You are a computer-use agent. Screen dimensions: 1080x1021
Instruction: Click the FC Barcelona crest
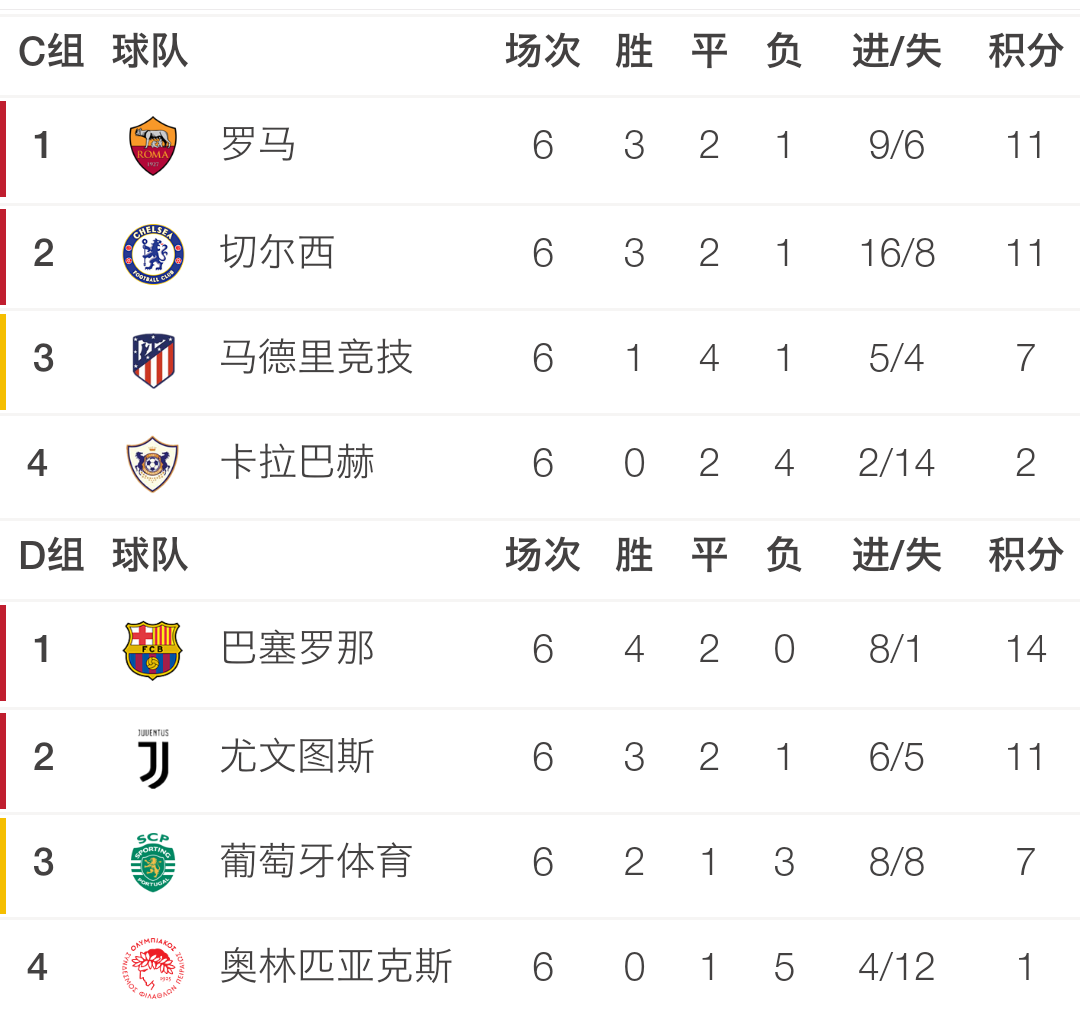(152, 650)
